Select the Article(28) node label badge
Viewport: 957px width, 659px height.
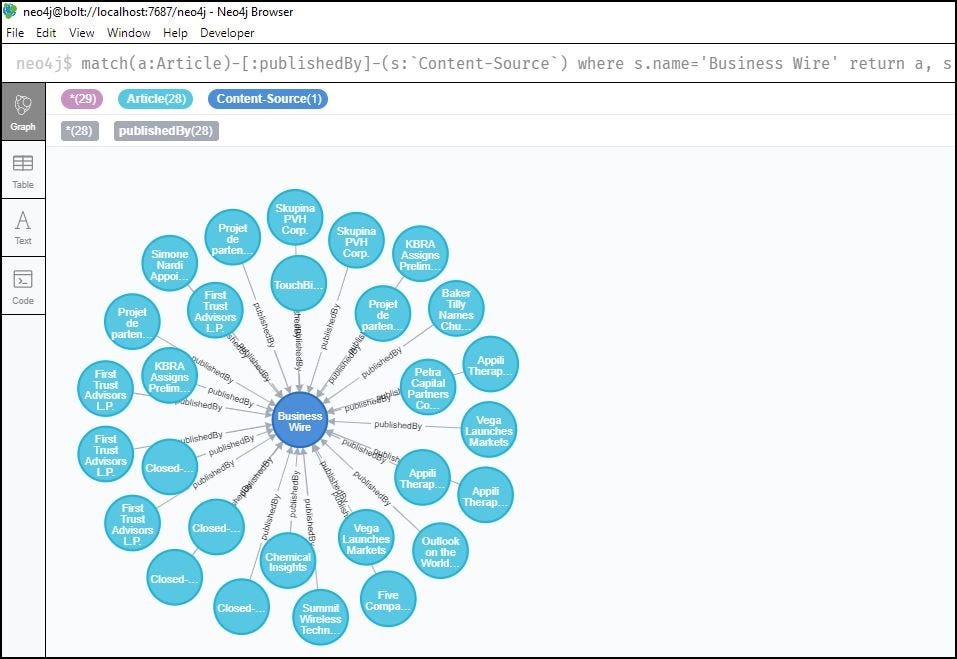(x=156, y=99)
